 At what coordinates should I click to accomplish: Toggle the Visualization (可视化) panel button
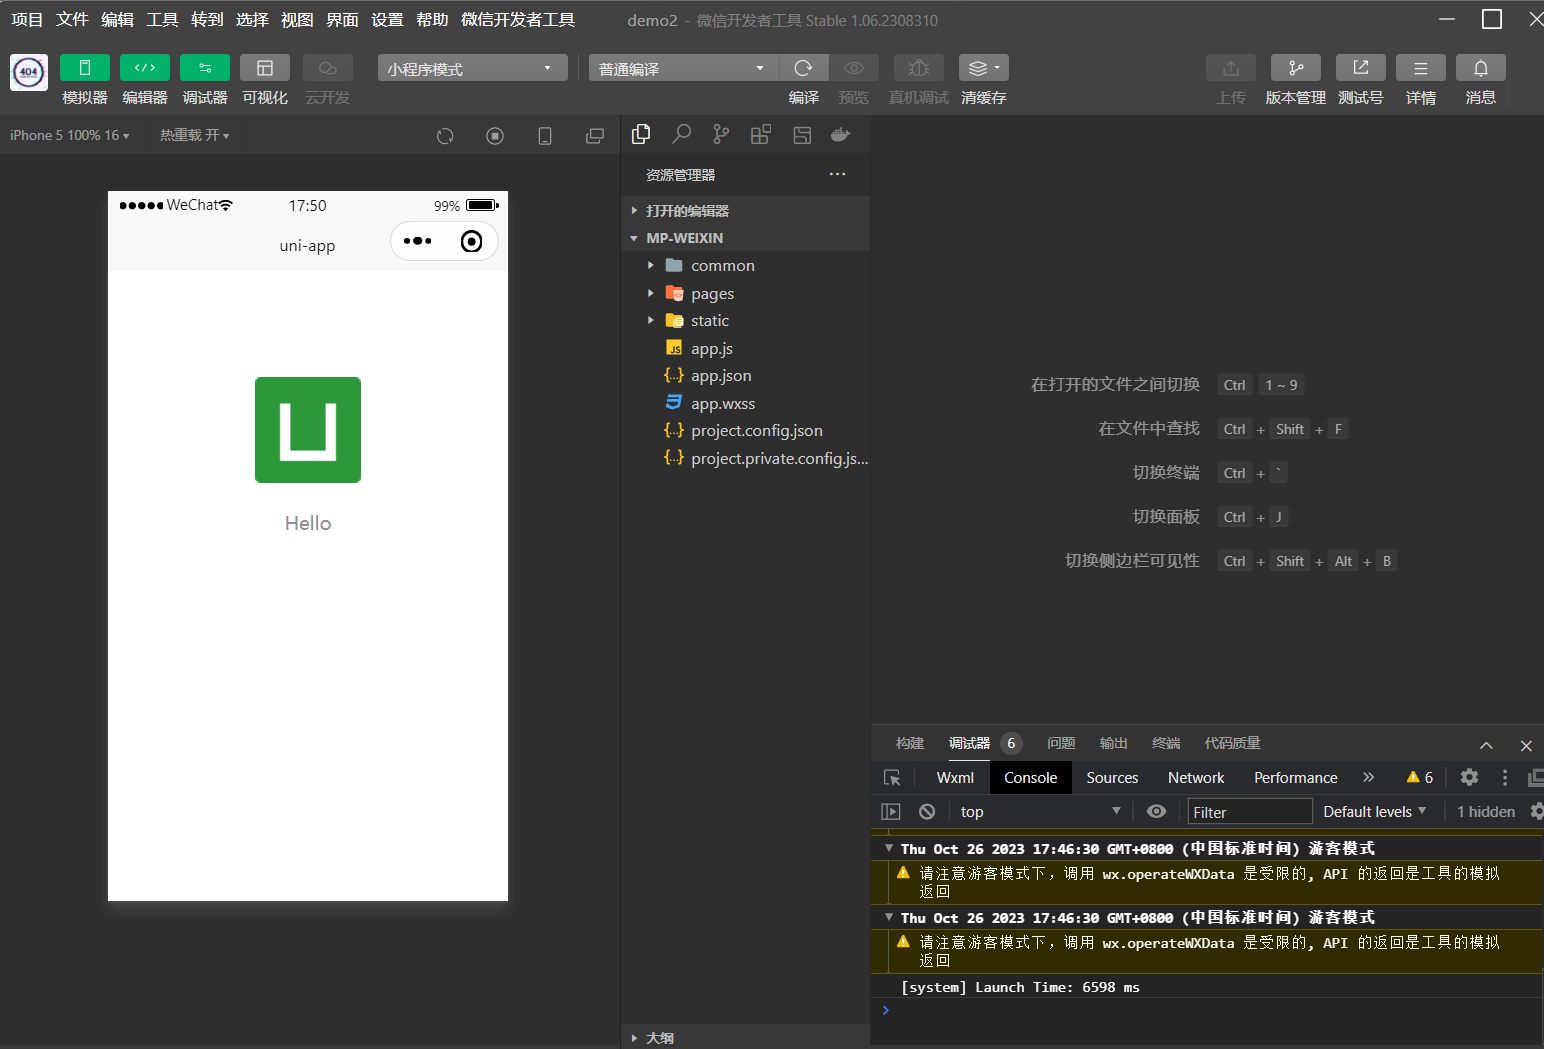coord(265,68)
